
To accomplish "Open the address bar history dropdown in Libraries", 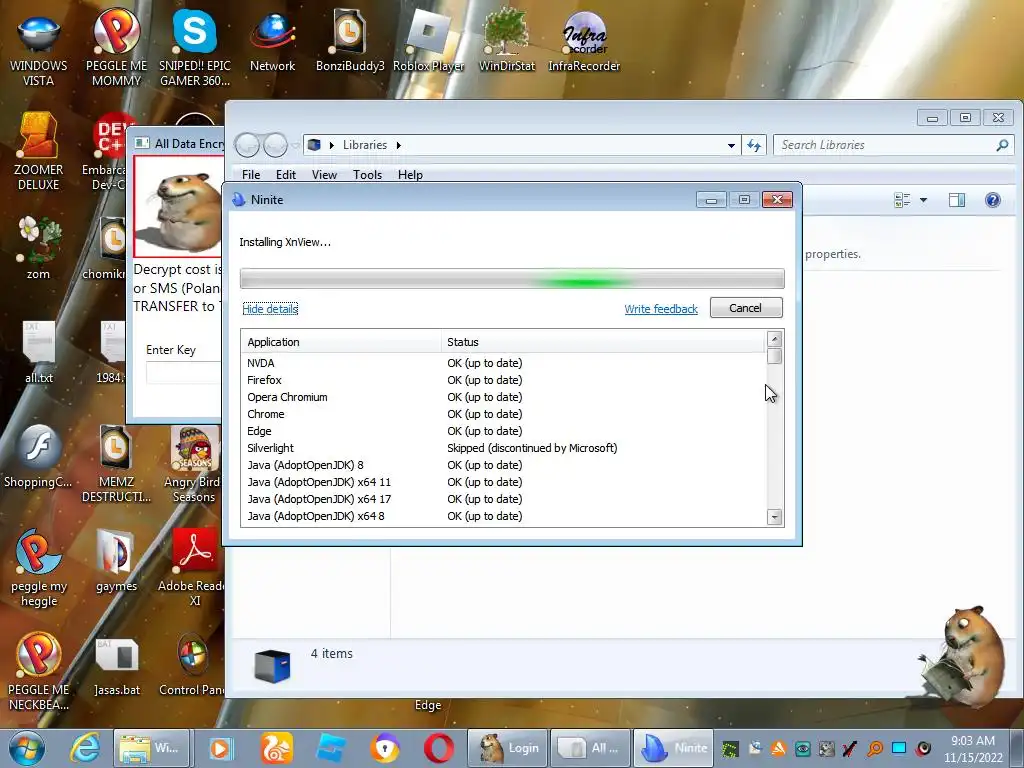I will [731, 145].
